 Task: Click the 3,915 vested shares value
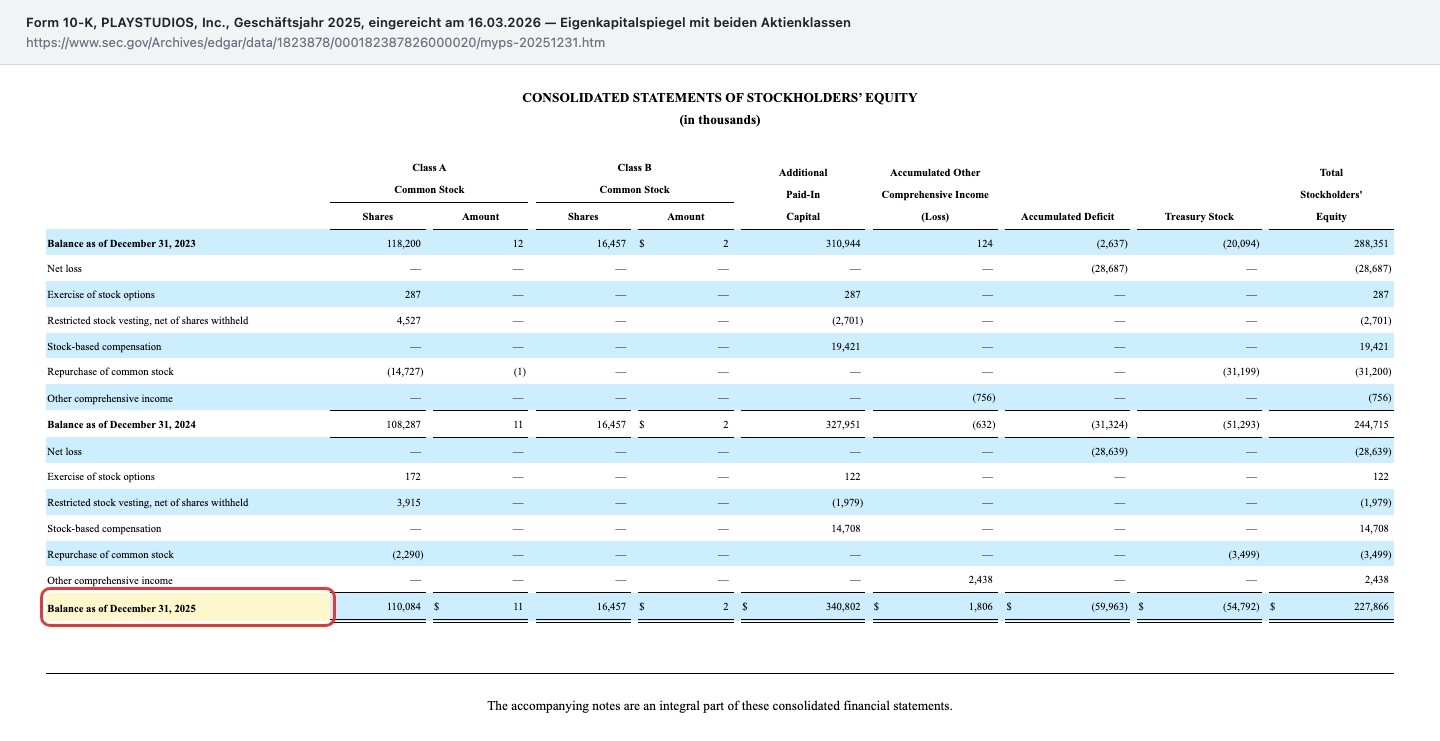(x=408, y=503)
